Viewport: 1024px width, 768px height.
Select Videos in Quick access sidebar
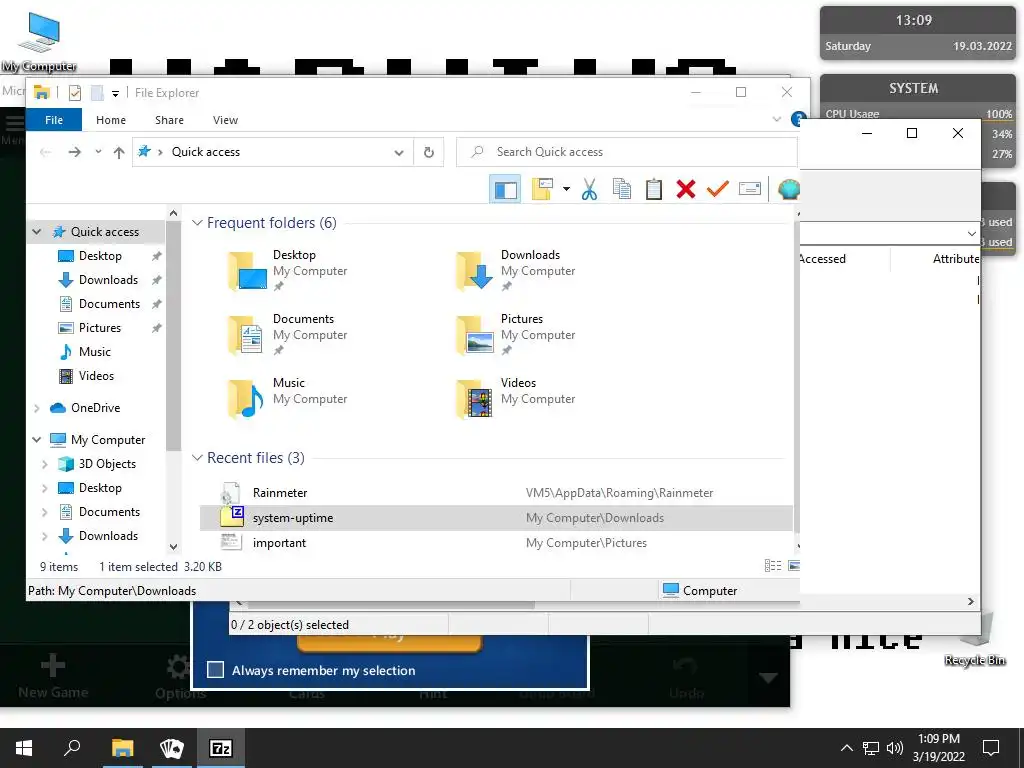97,376
